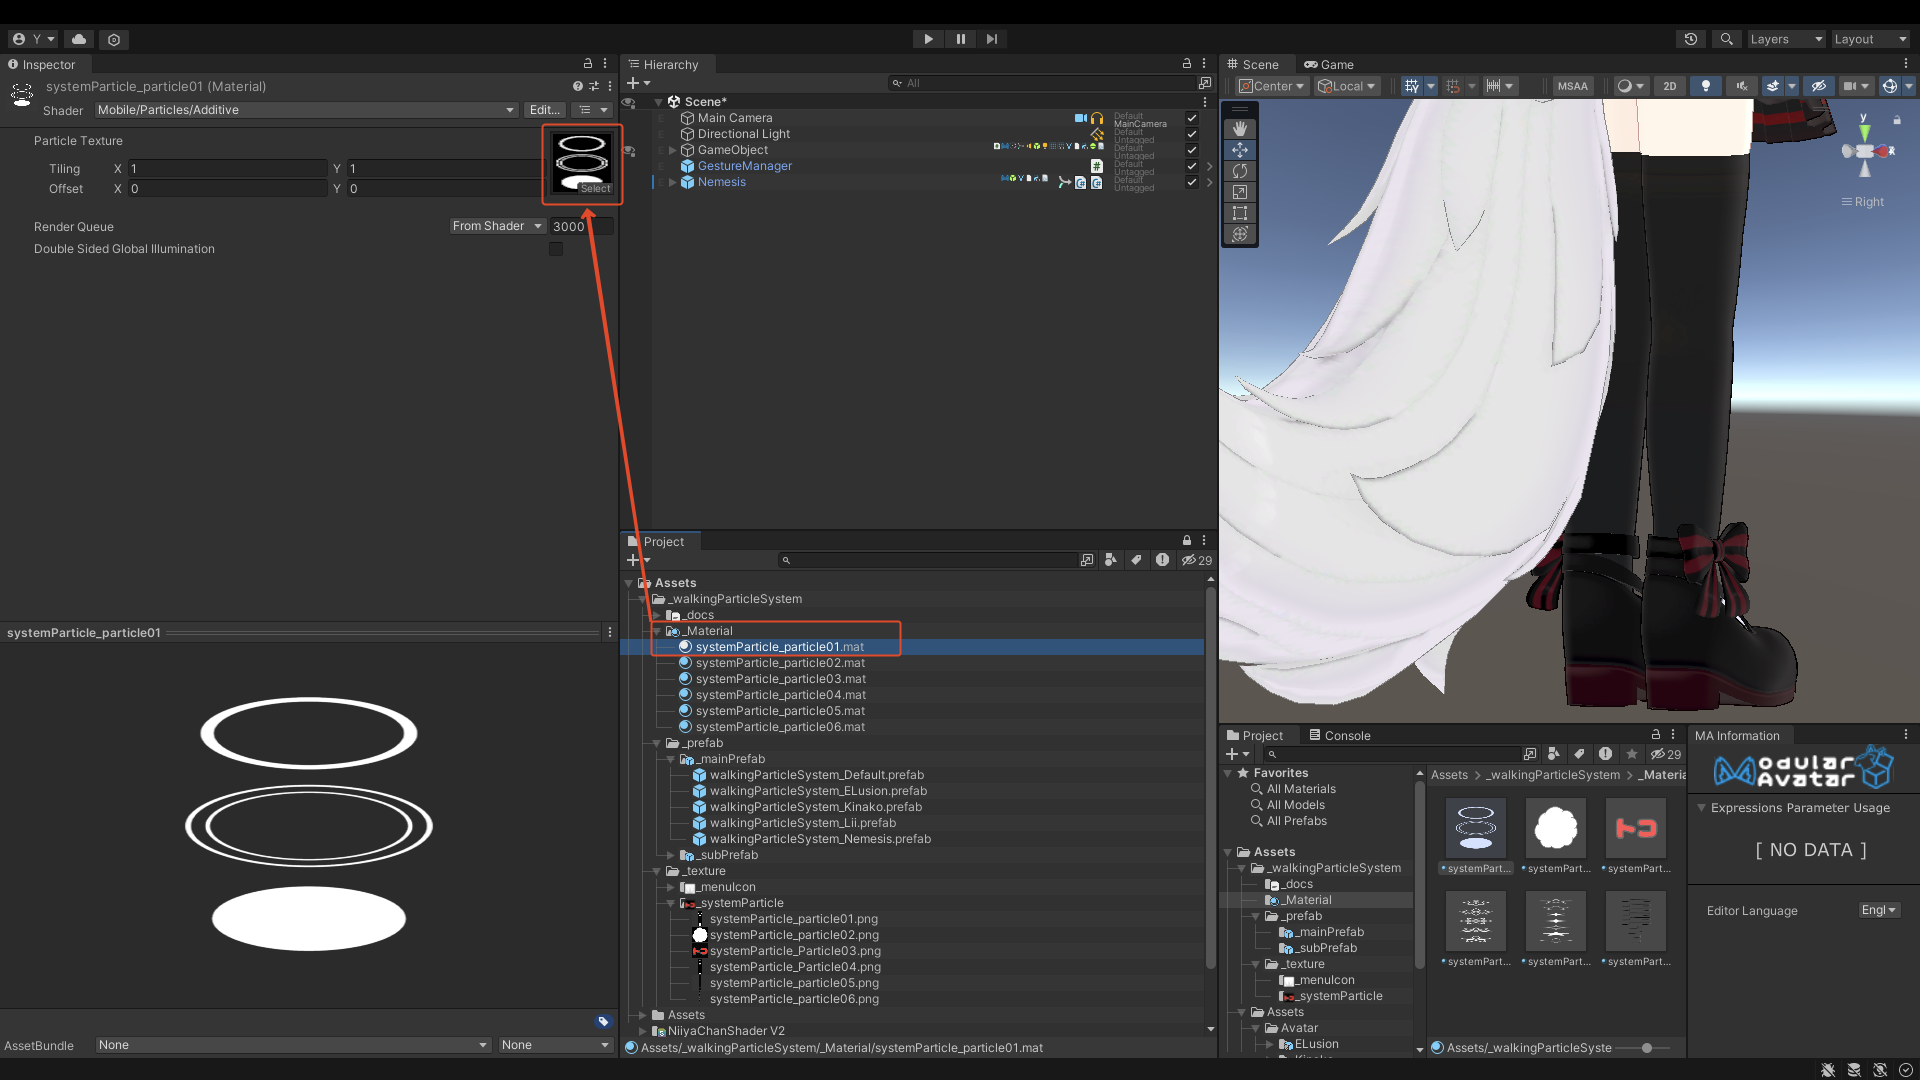Open Unity cloud services icon

tap(79, 39)
